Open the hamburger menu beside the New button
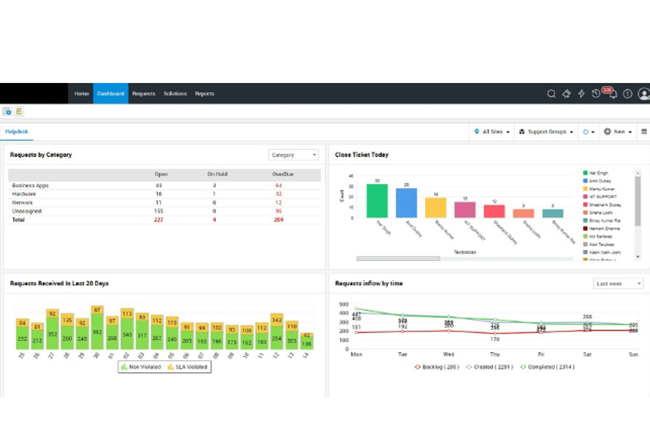Image resolution: width=650 pixels, height=425 pixels. point(644,131)
